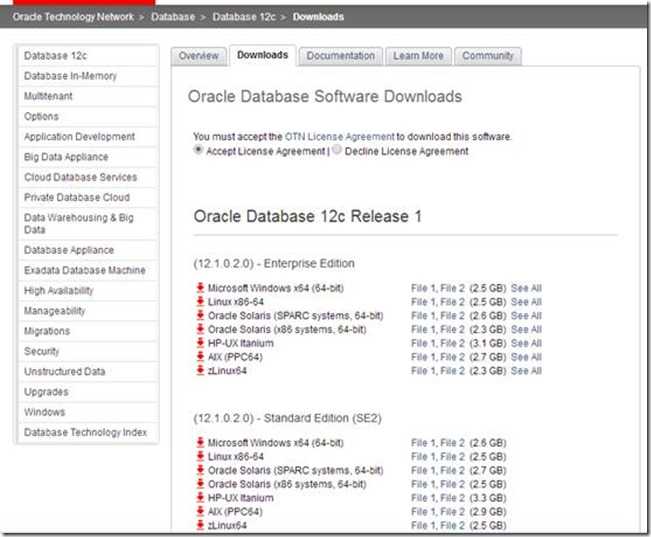Open Exadata Database Machine sidebar item
This screenshot has height=537, width=651.
88,270
